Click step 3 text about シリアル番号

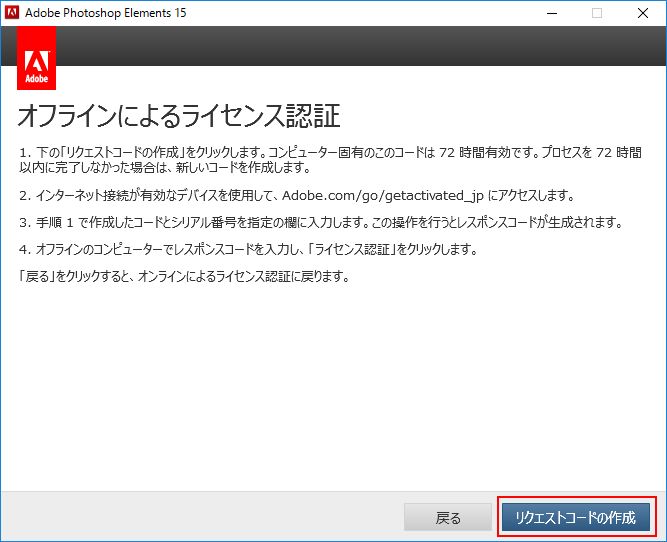(x=321, y=223)
